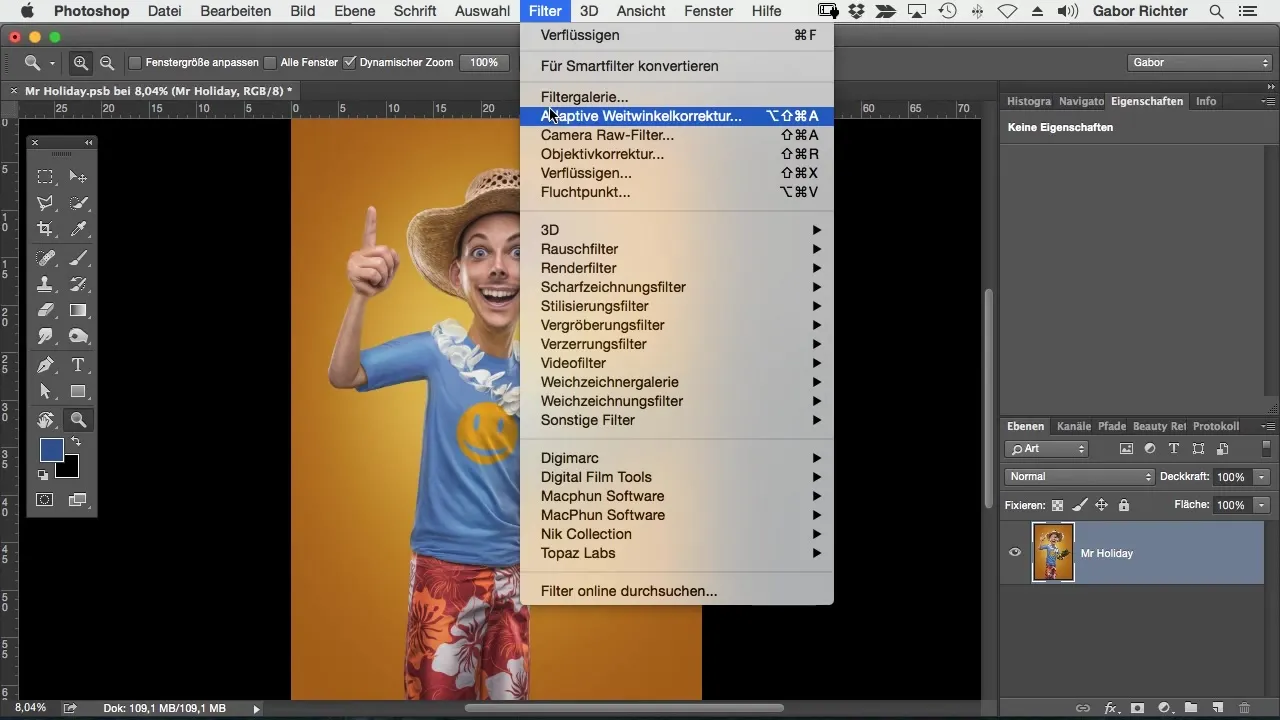Toggle lock transparent pixels
Image resolution: width=1280 pixels, height=720 pixels.
pyautogui.click(x=1058, y=505)
